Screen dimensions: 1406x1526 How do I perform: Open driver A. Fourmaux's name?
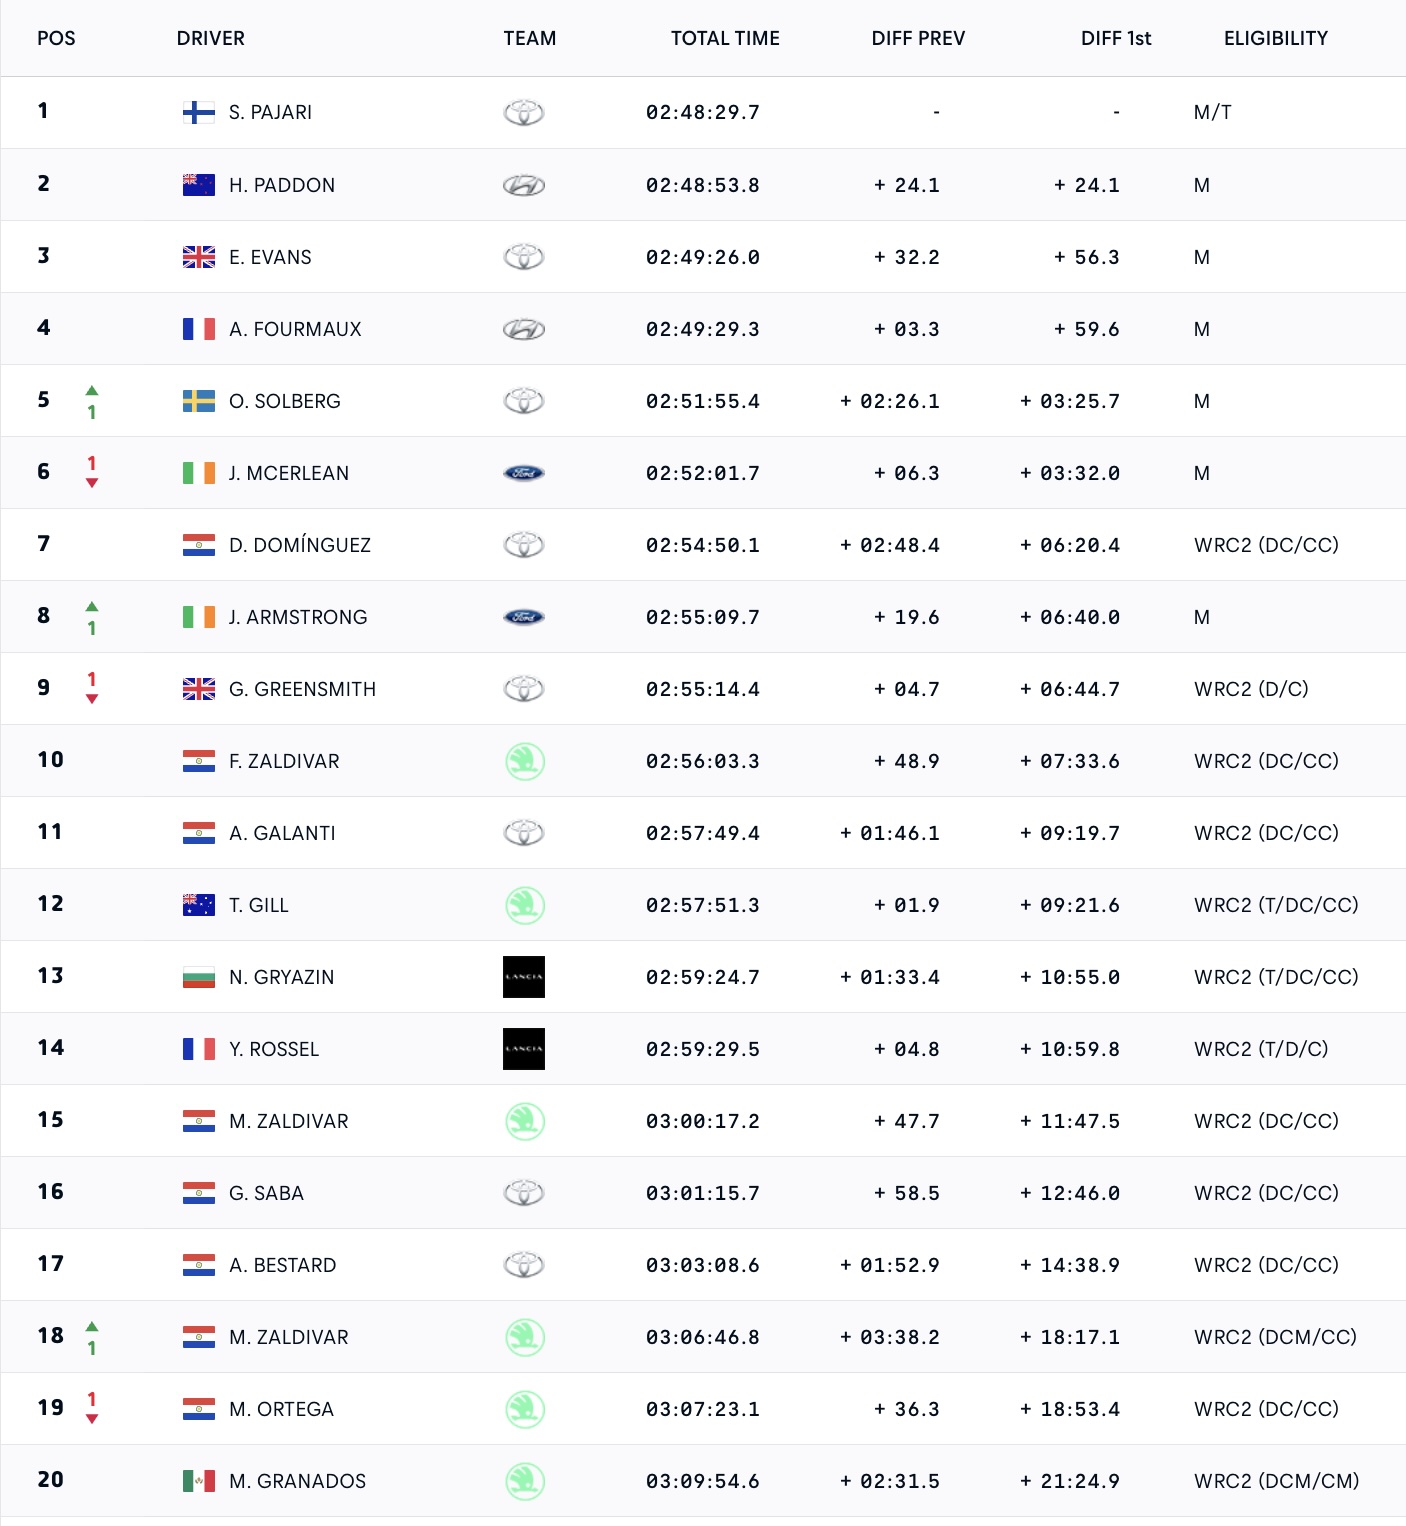point(295,329)
